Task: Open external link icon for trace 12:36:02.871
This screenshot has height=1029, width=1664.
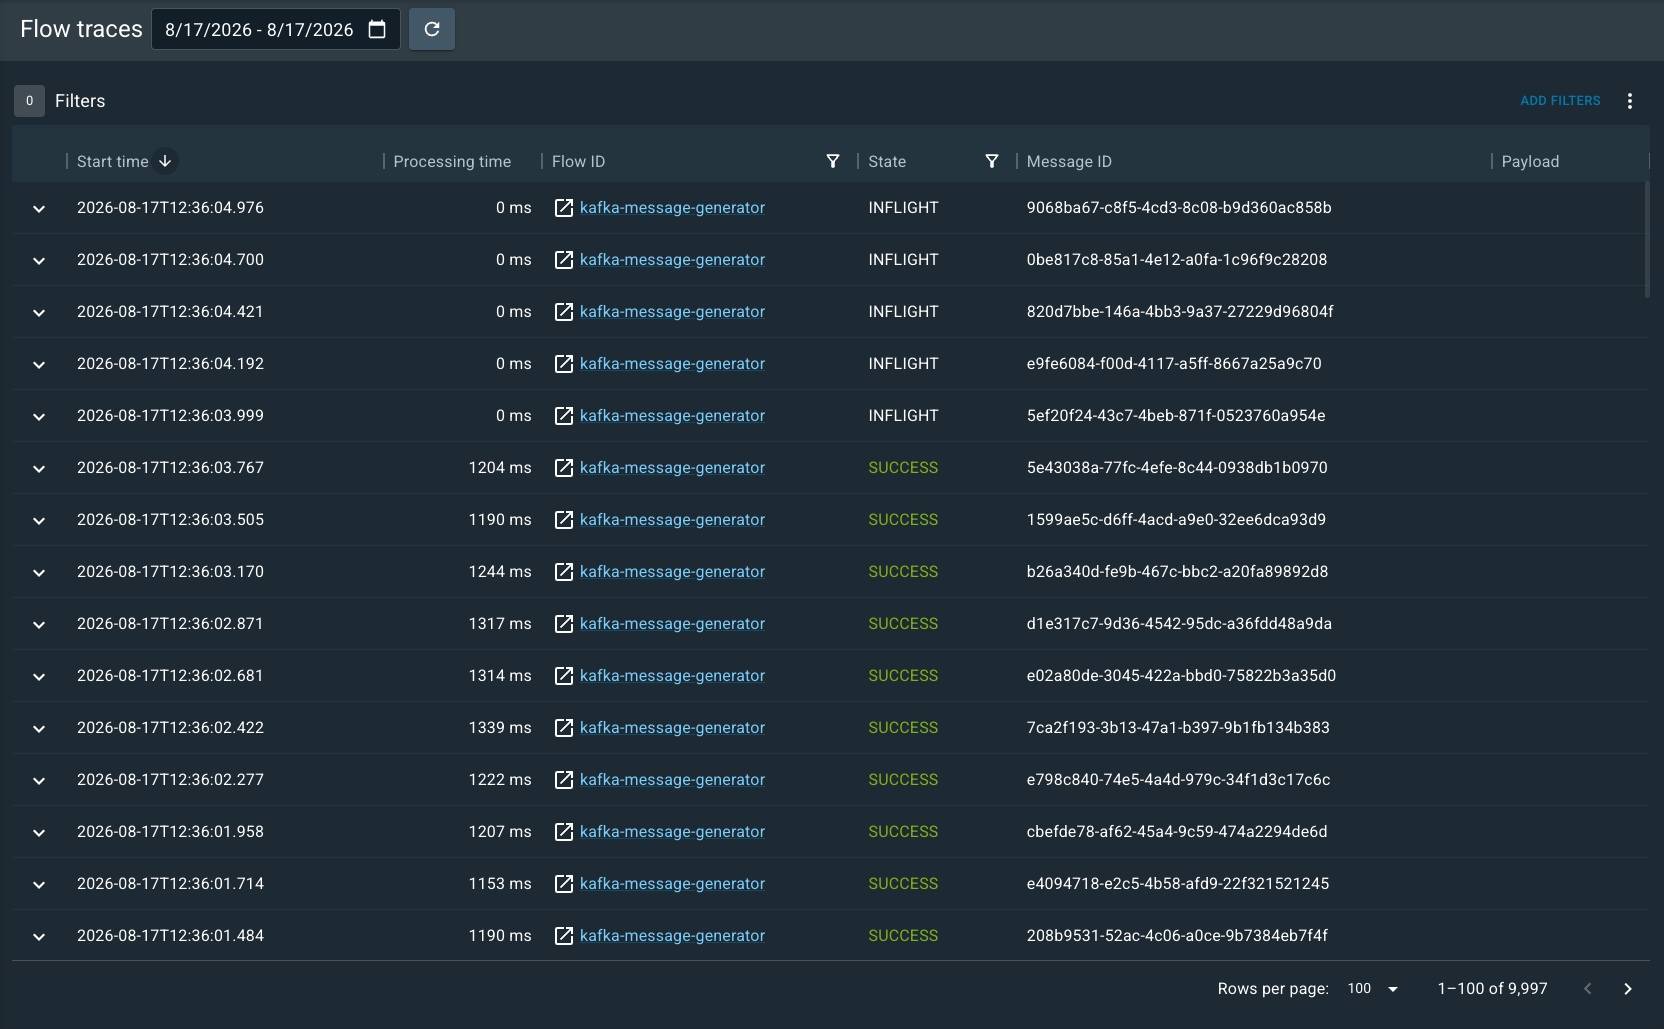Action: click(564, 624)
